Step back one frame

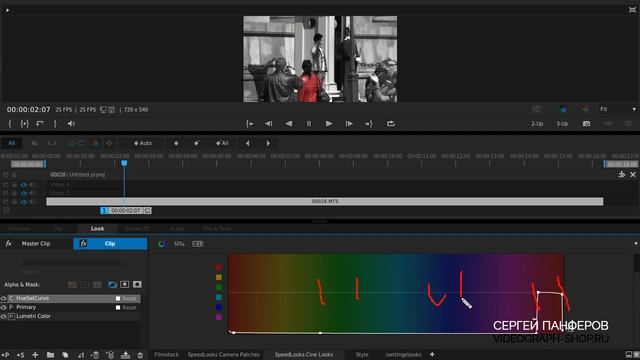click(269, 124)
